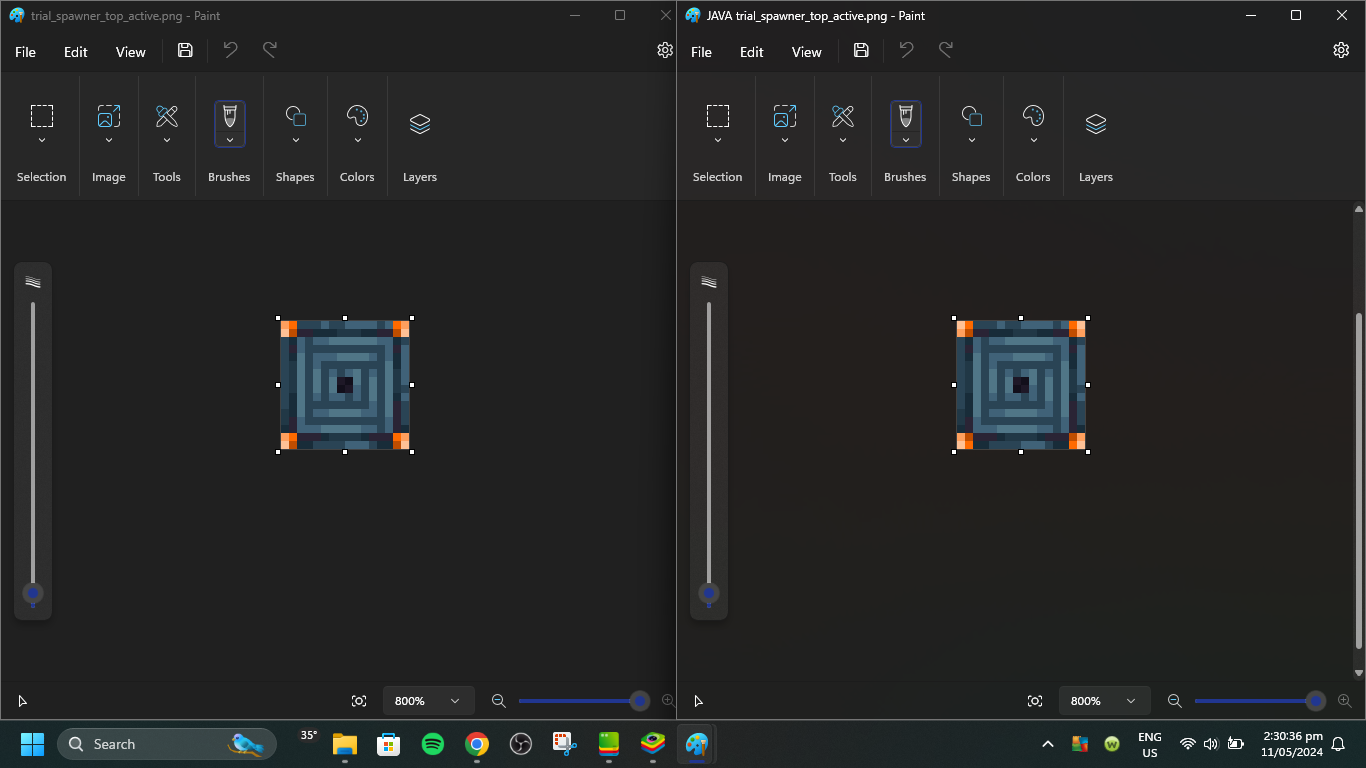This screenshot has width=1366, height=768.
Task: Open Settings gear in right Paint window
Action: 1341,51
